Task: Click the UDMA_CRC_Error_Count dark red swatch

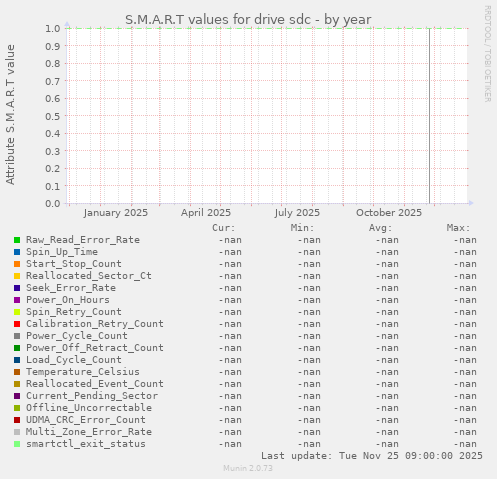Action: point(17,420)
